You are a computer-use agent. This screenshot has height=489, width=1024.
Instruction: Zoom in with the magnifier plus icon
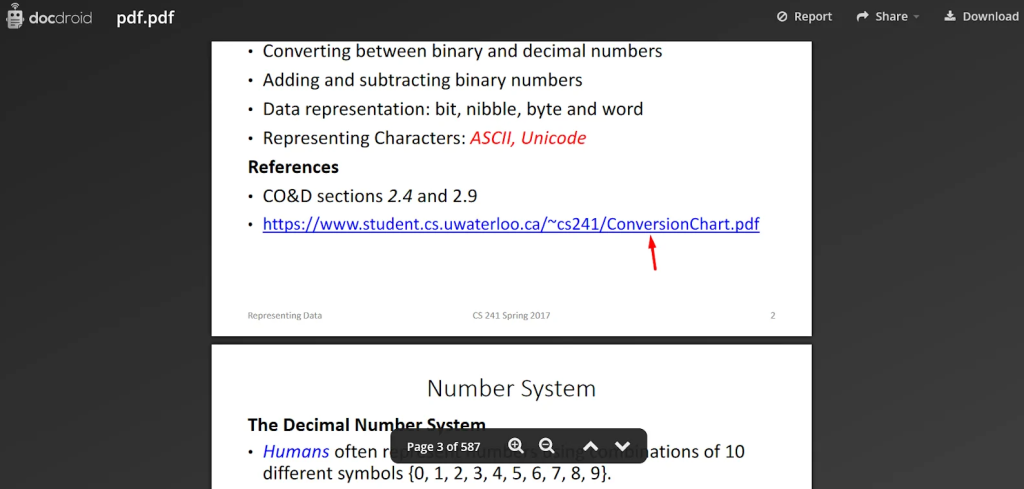(x=516, y=446)
